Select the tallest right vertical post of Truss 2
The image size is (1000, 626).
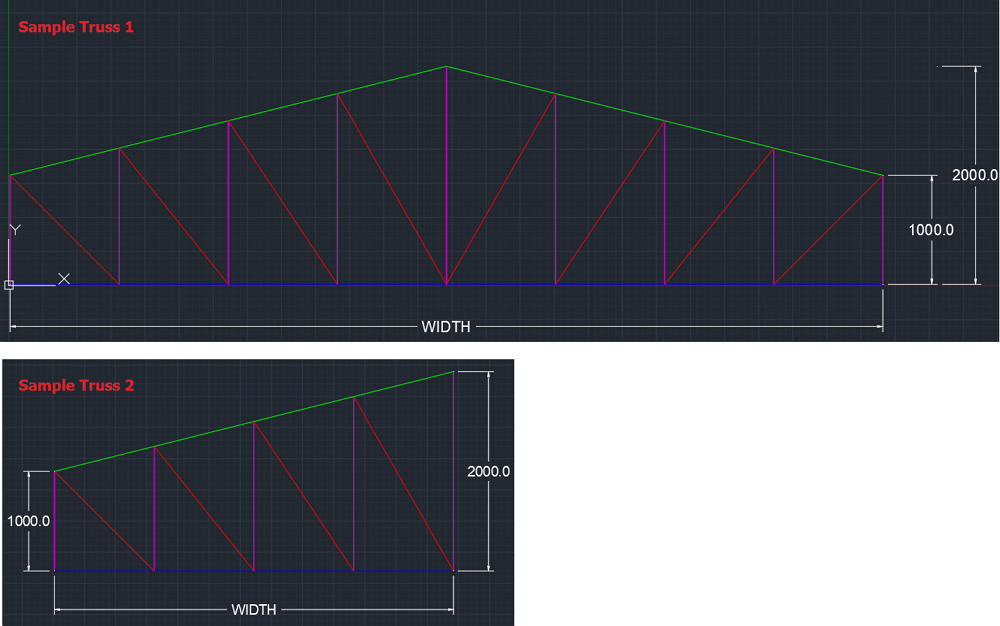pos(454,470)
